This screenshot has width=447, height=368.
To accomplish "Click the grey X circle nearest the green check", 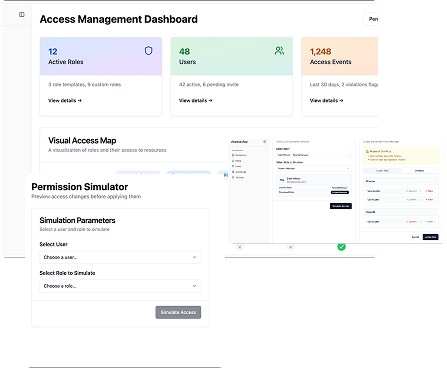I will (291, 247).
